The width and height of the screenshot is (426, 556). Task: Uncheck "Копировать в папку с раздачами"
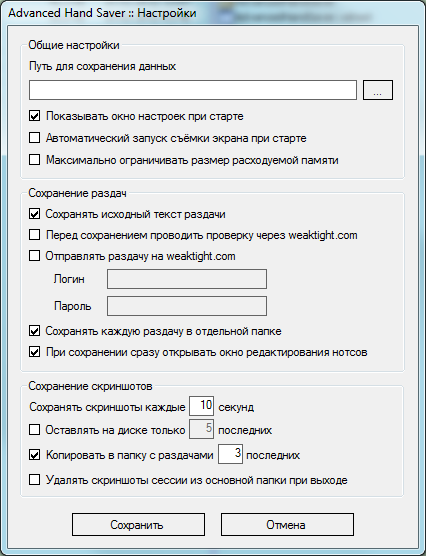[34, 455]
